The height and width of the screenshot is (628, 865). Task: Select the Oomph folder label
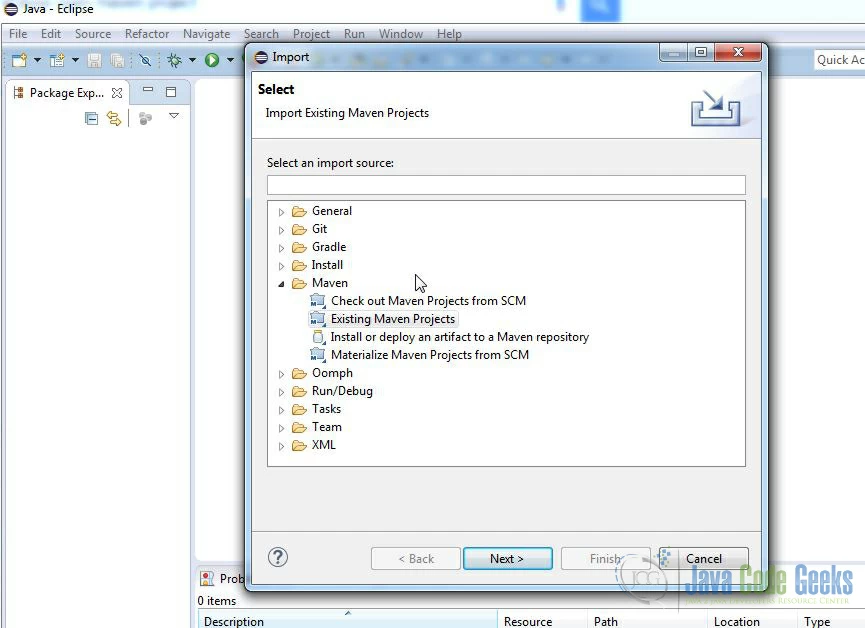pos(332,373)
